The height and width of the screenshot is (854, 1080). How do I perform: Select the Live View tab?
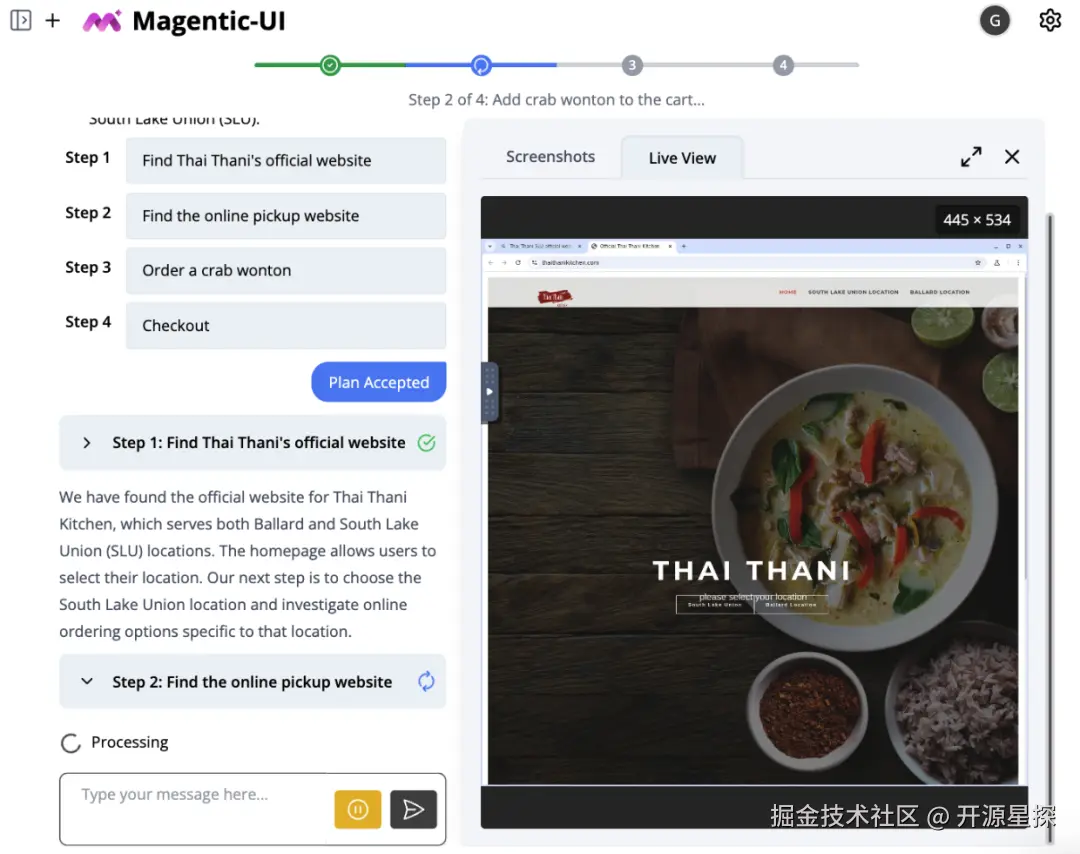tap(682, 158)
